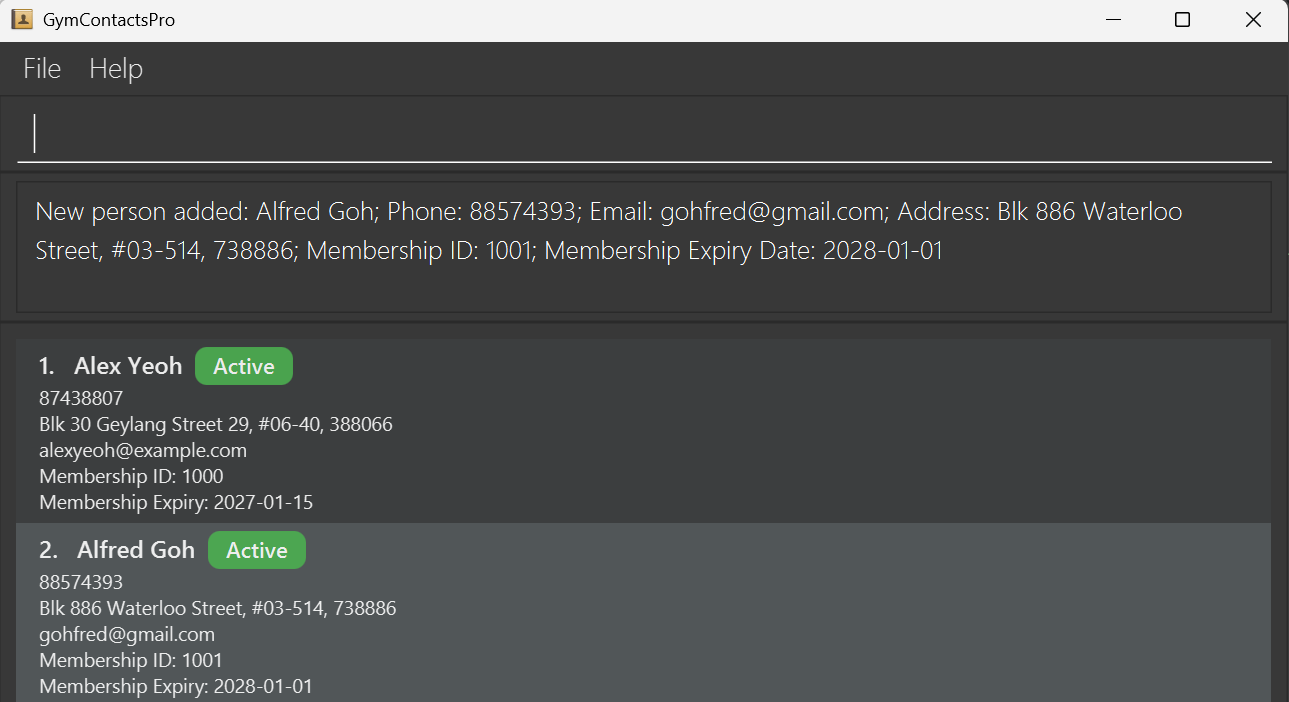Click Alex Yeoh's phone number 87438807
Image resolution: width=1289 pixels, height=702 pixels.
click(81, 398)
